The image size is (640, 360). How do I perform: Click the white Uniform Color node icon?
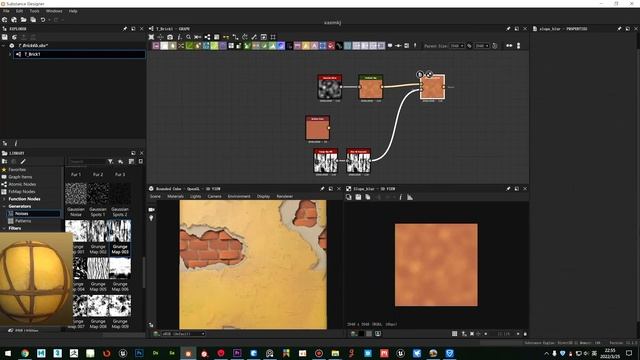[x=164, y=46]
